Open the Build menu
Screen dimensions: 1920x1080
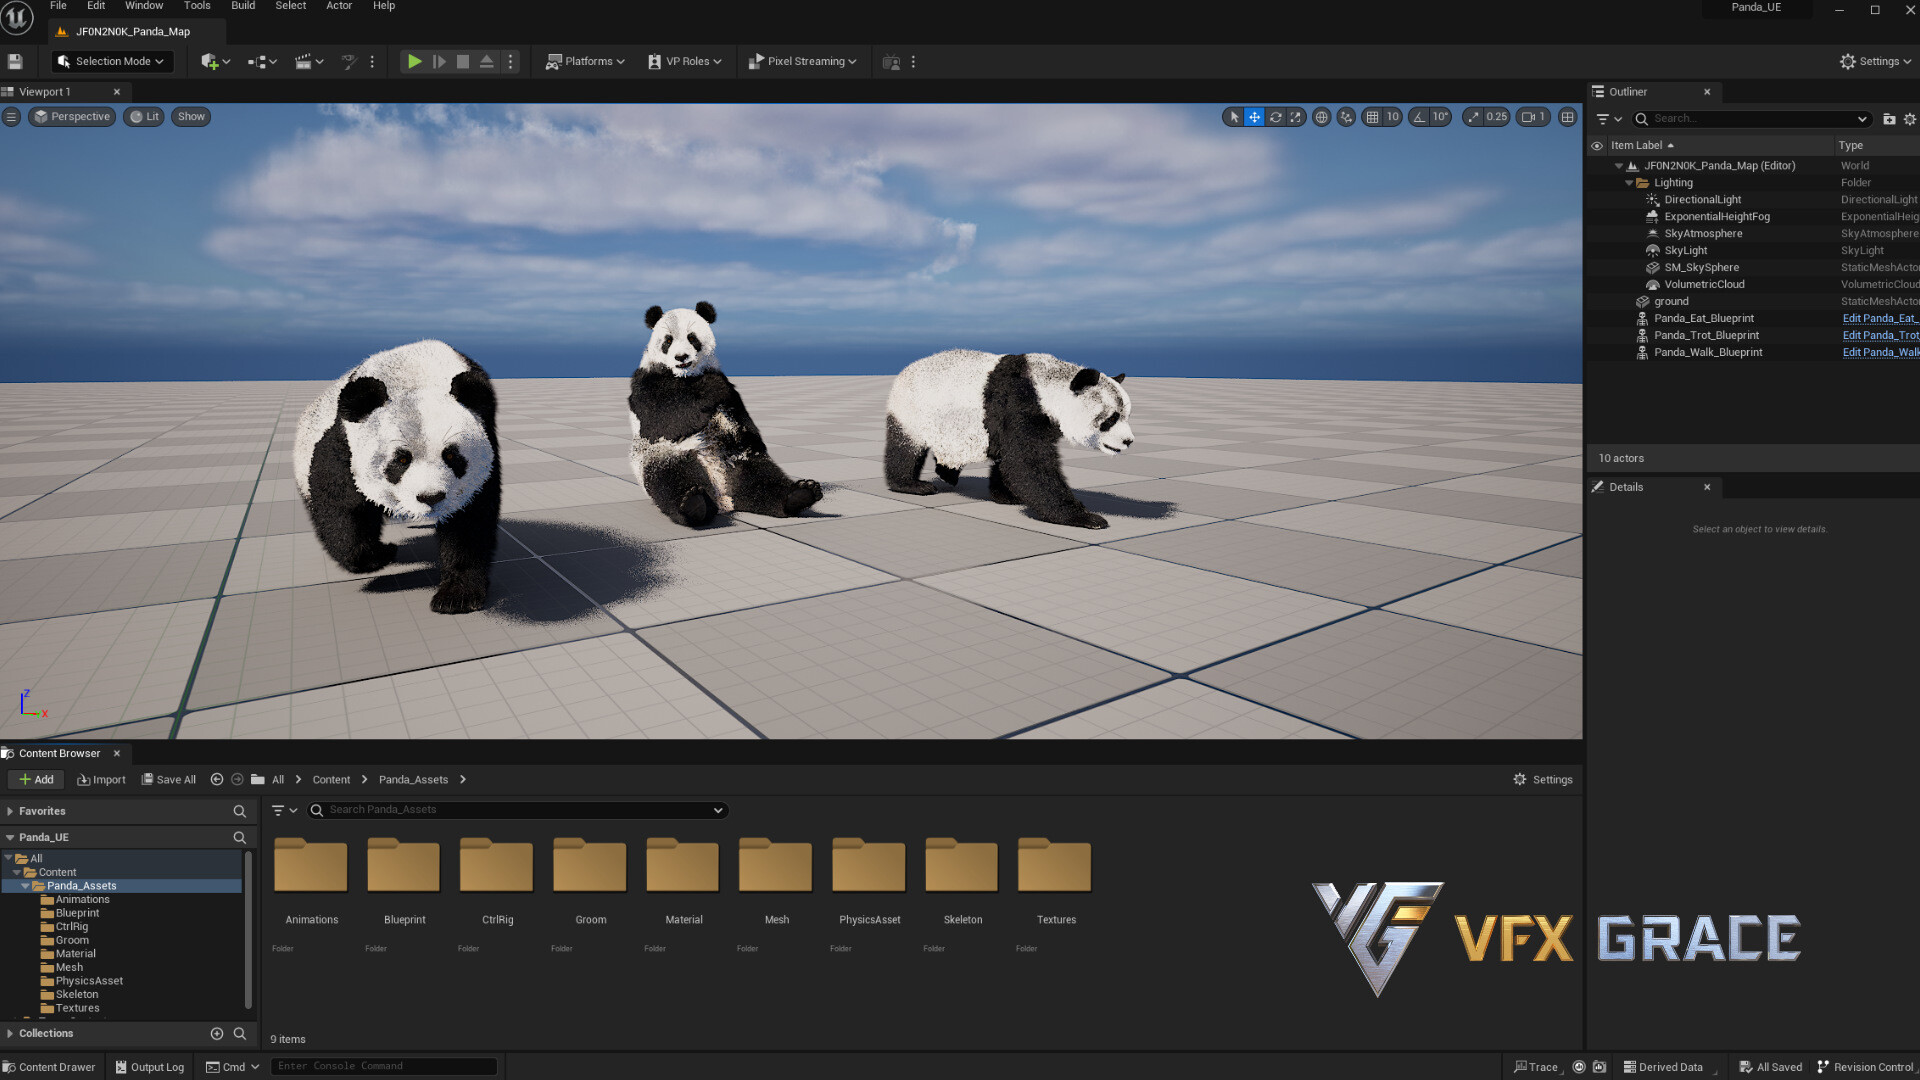click(x=242, y=6)
